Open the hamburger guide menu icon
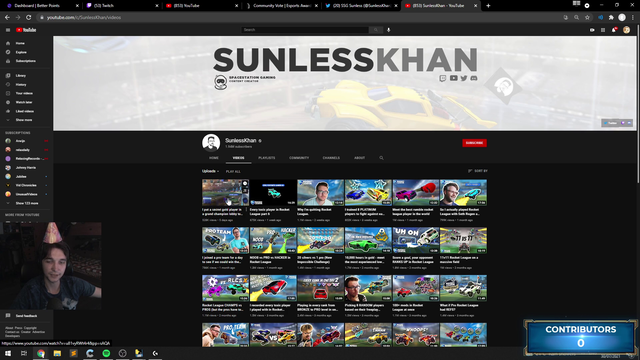 pos(8,30)
